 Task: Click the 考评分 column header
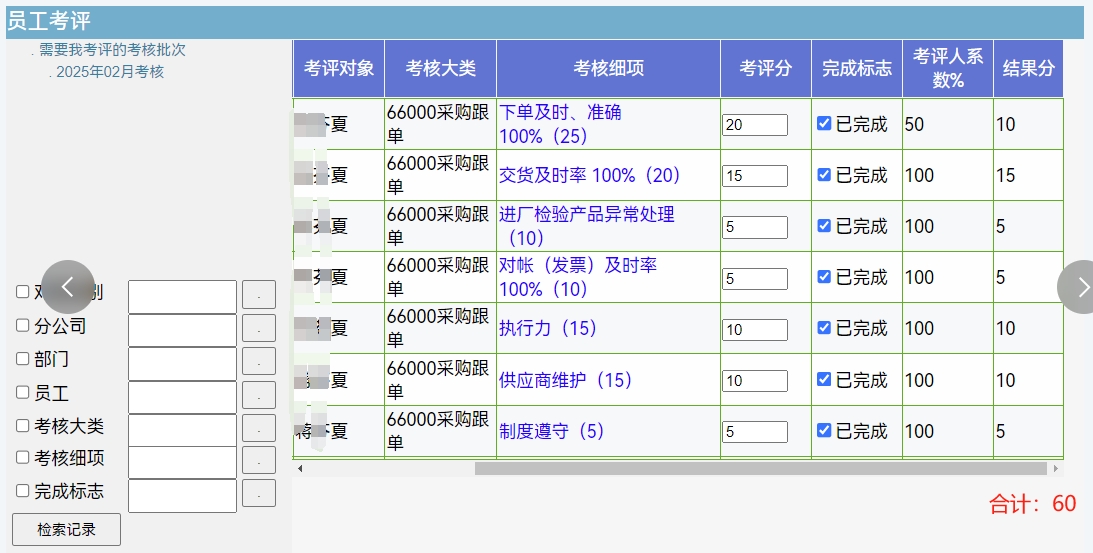(x=765, y=68)
